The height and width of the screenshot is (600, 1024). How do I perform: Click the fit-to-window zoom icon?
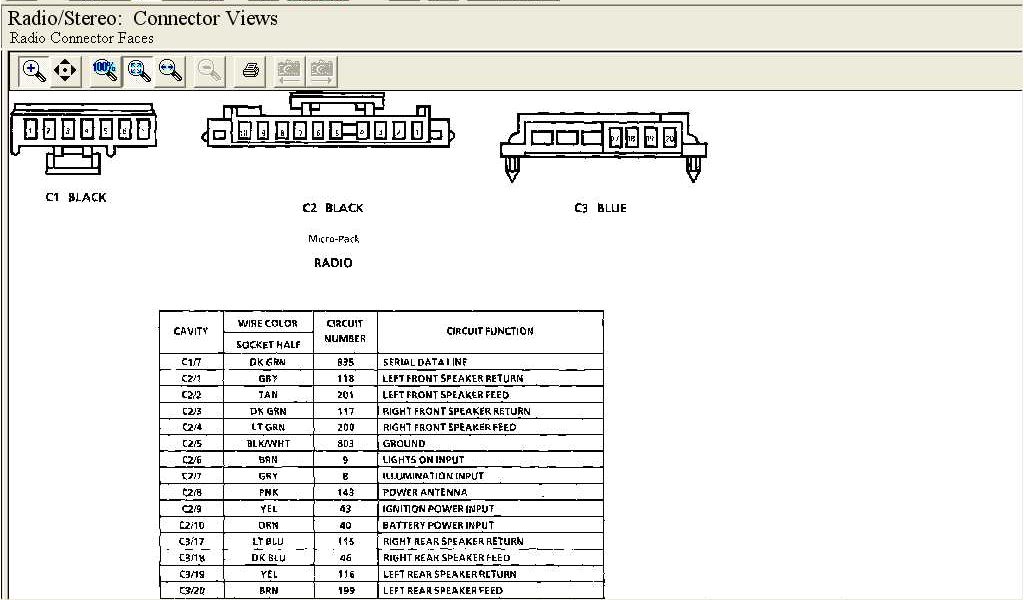[x=139, y=70]
